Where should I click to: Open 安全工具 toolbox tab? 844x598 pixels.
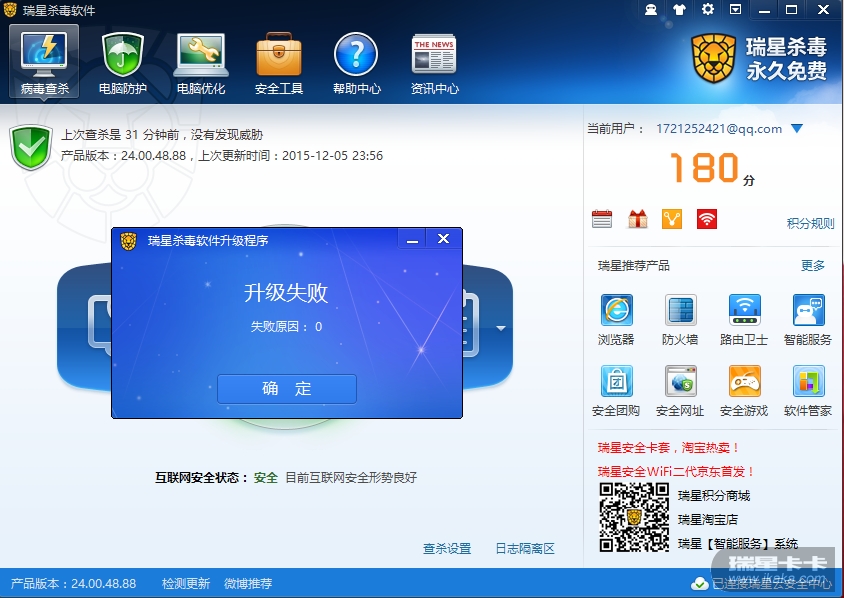pos(279,62)
